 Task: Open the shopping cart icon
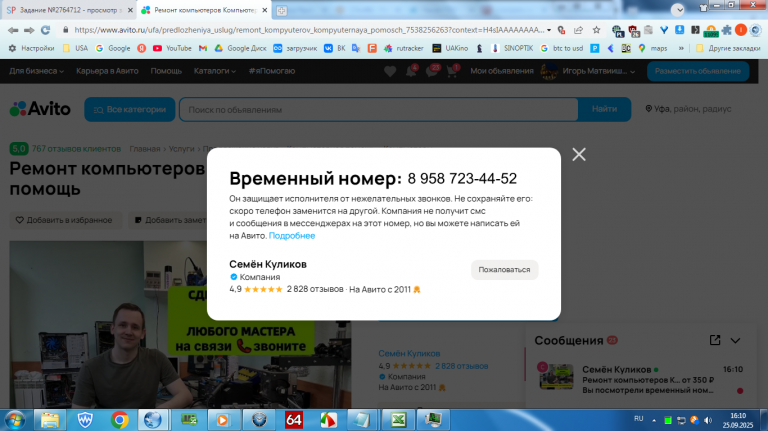(x=453, y=72)
